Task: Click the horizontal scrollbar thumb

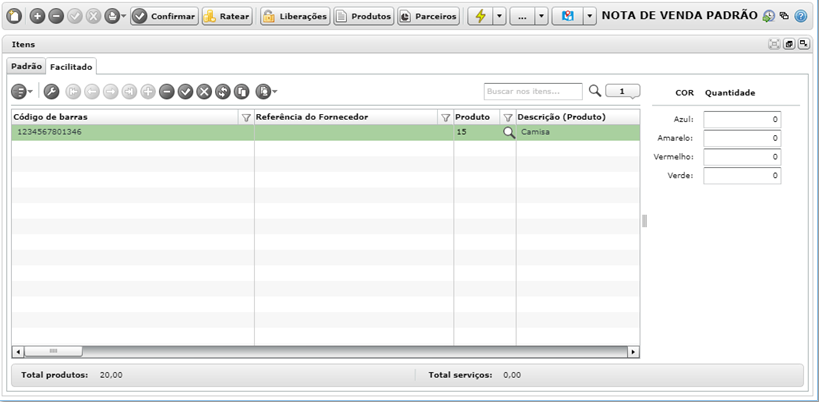Action: pos(53,352)
